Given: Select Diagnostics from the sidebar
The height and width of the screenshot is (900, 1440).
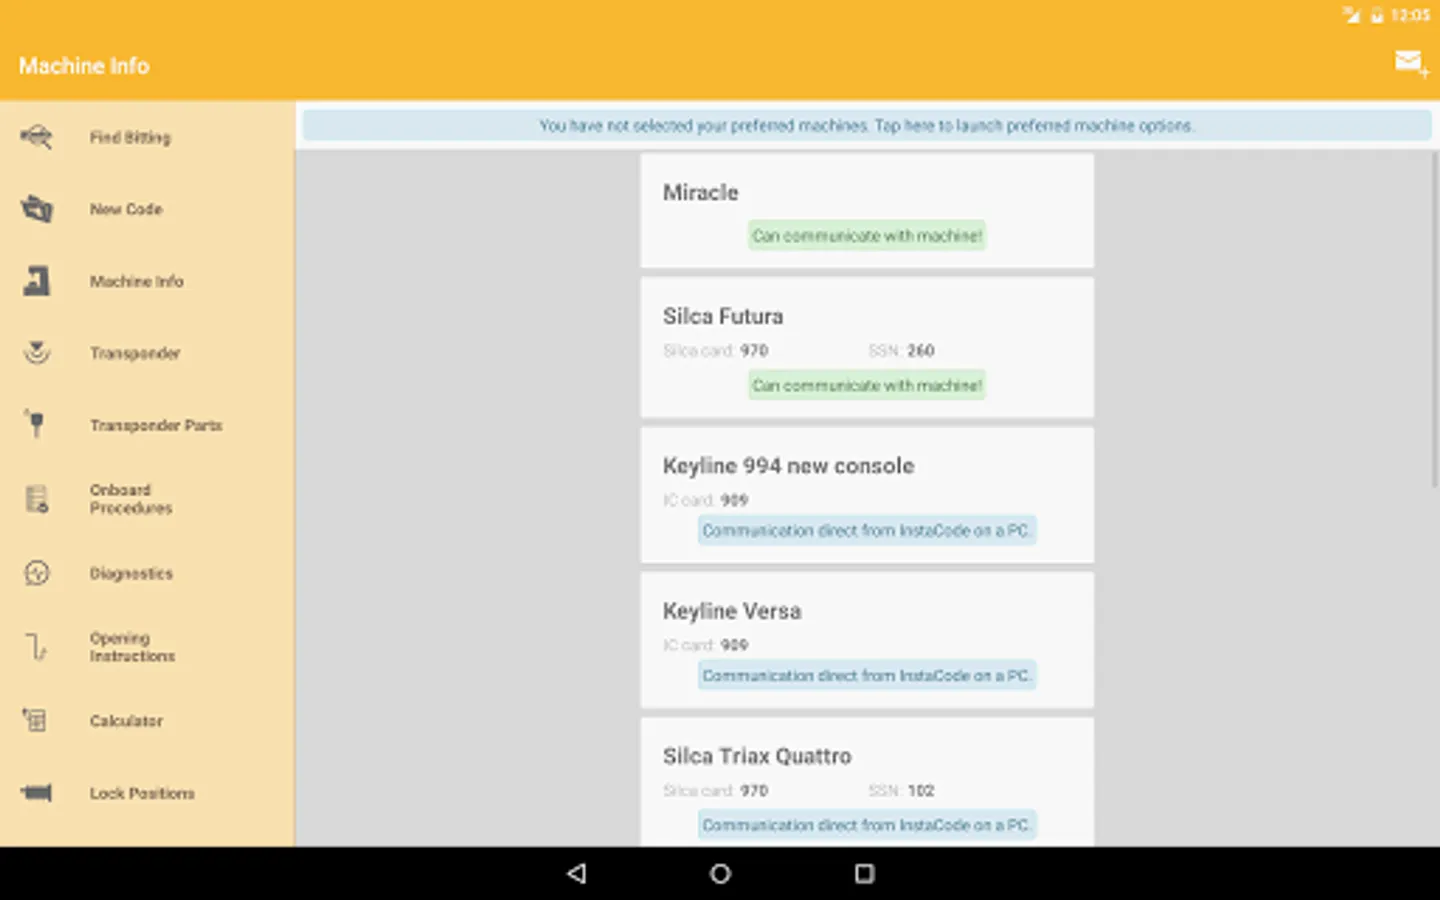Looking at the screenshot, I should click(x=147, y=573).
